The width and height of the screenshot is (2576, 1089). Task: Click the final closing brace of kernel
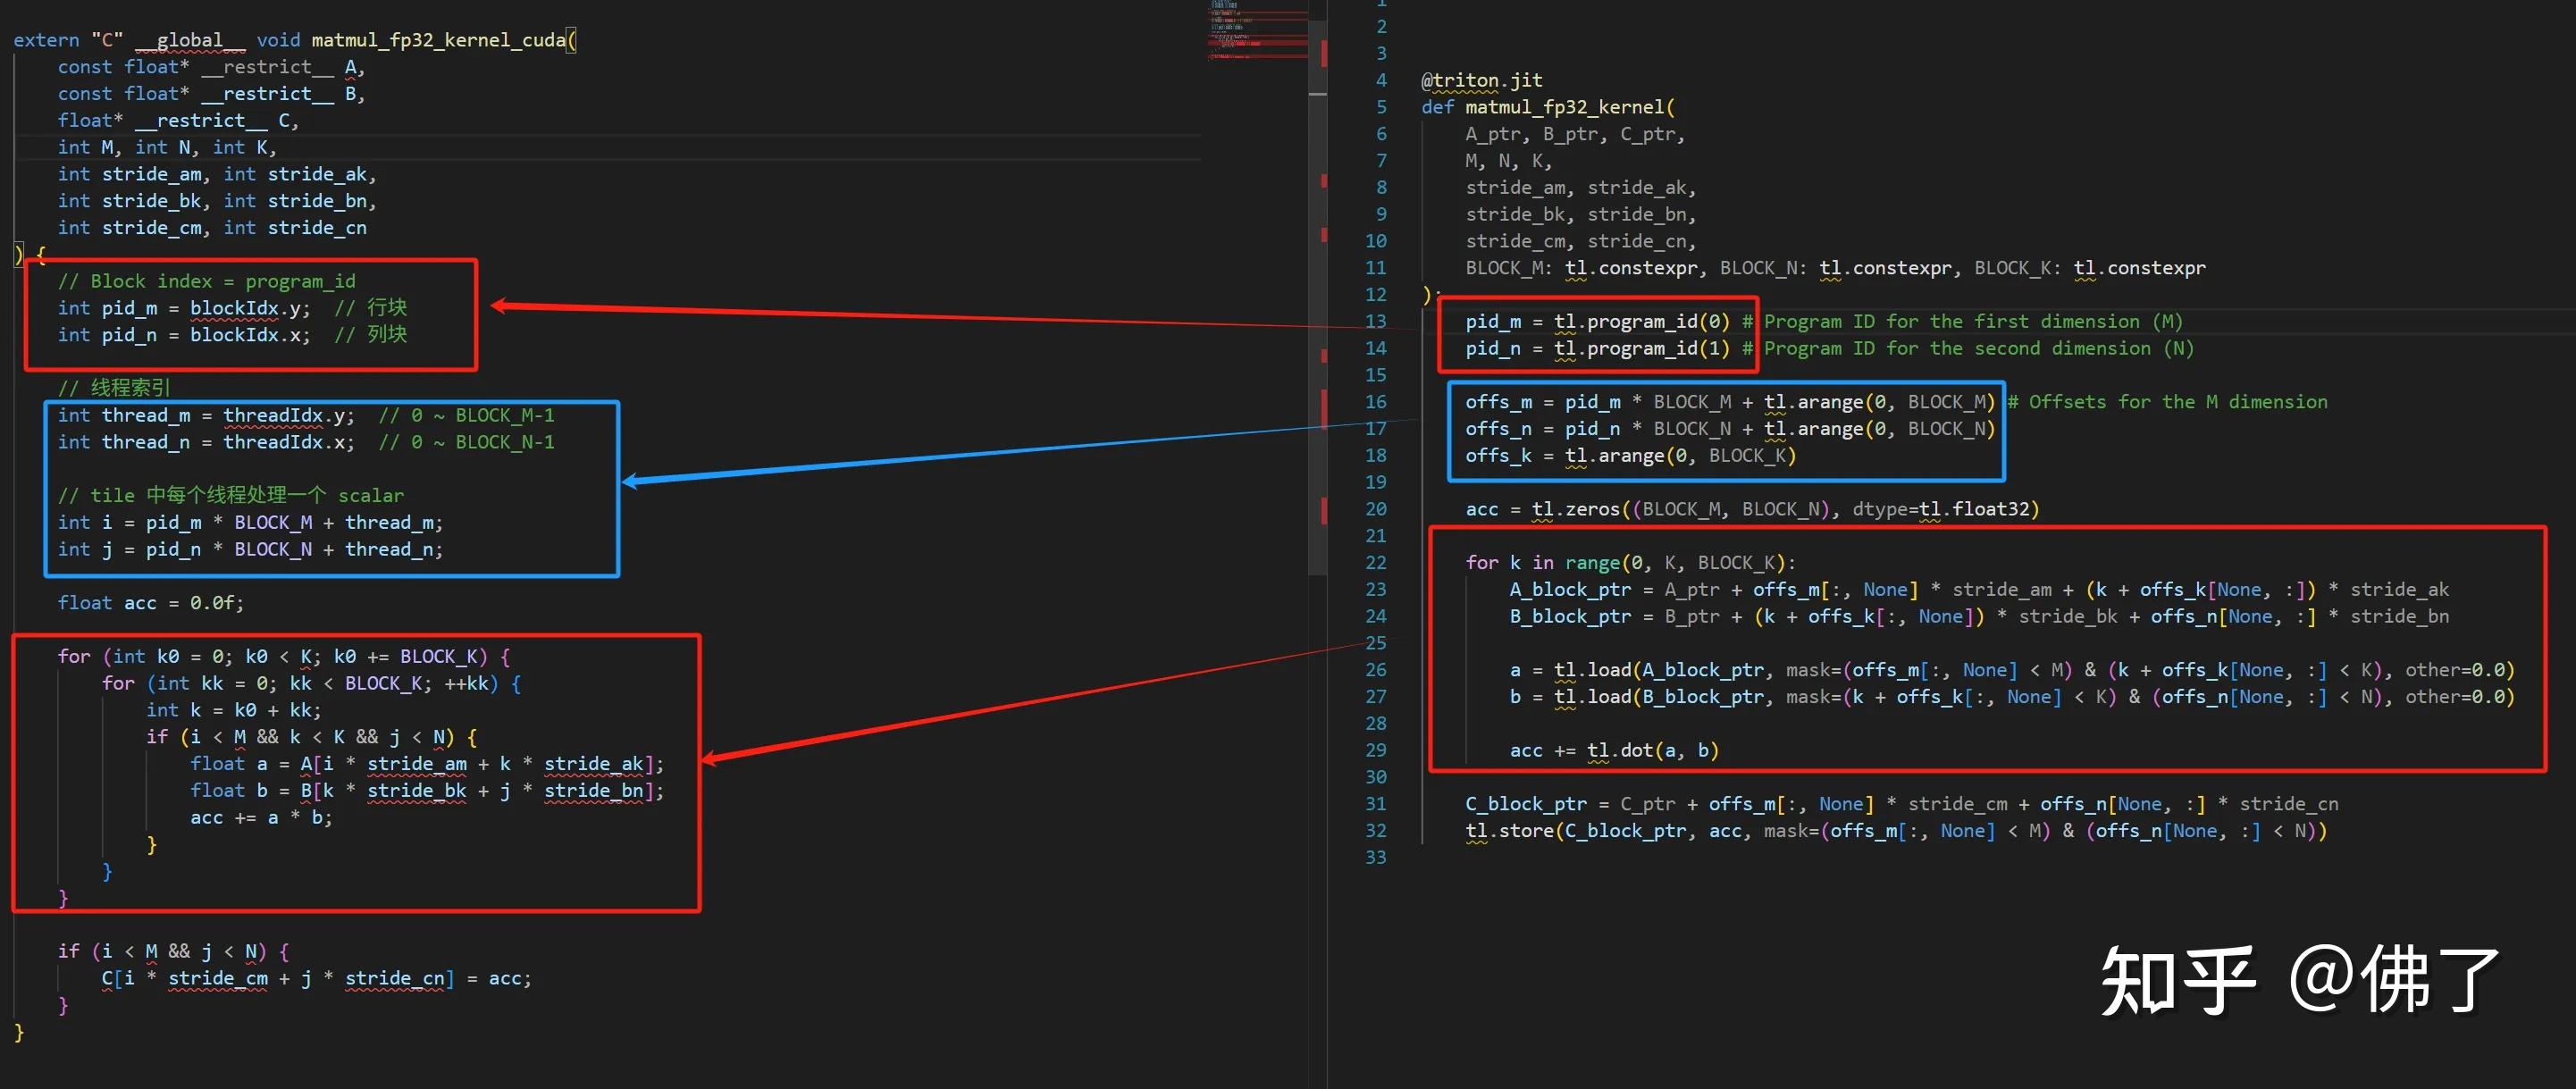click(x=19, y=1032)
